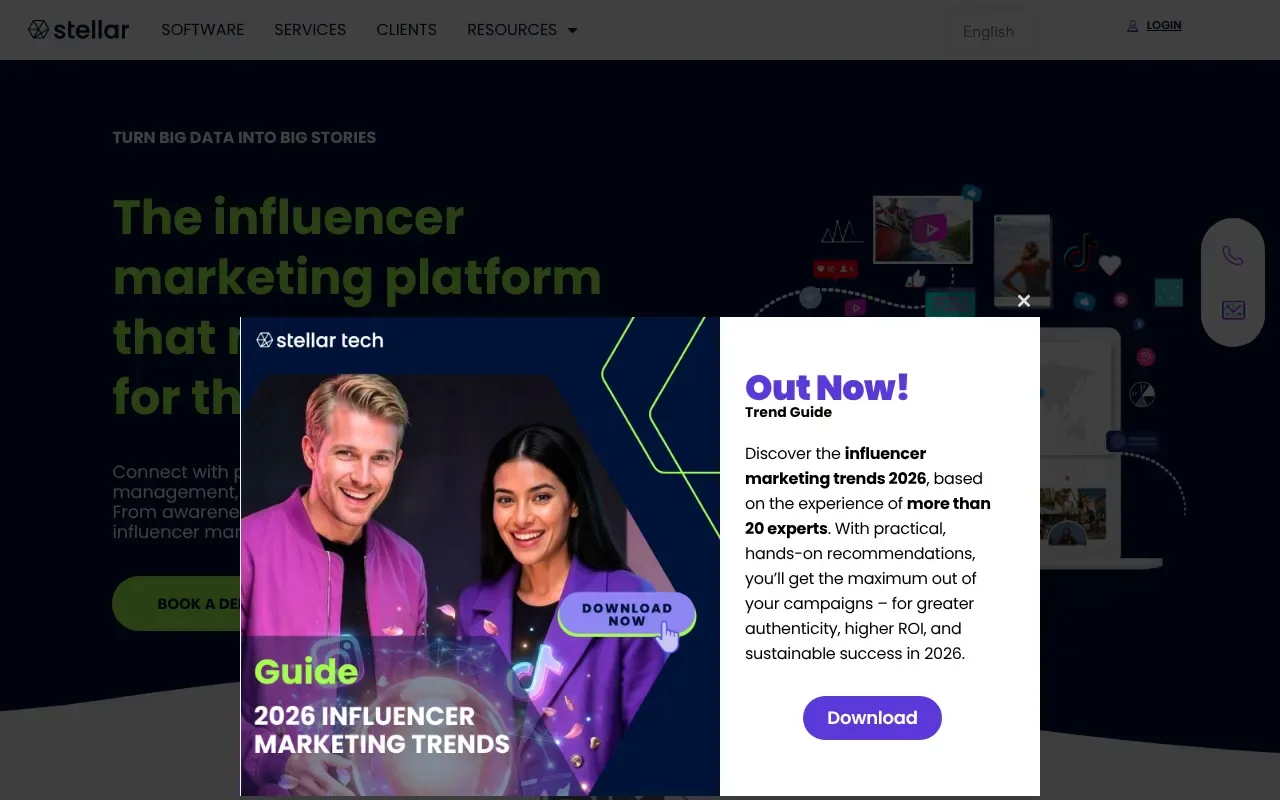Click the stellar logo in header
The height and width of the screenshot is (800, 1280).
click(x=79, y=30)
